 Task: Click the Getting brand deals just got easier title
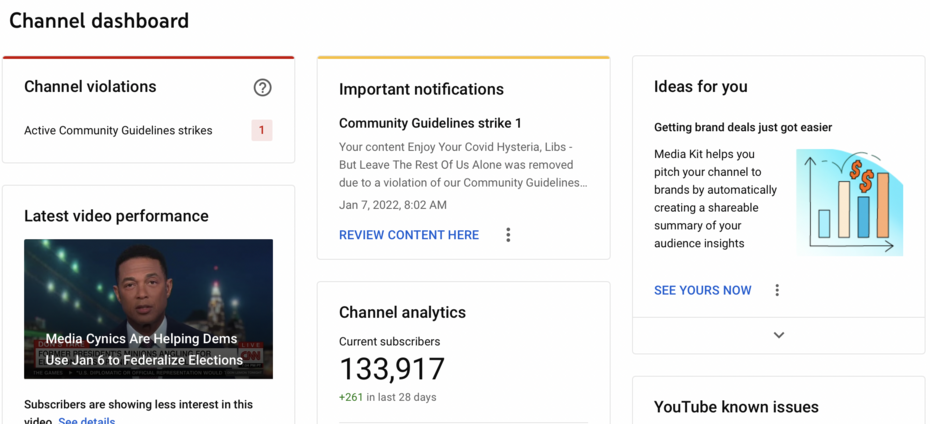[x=742, y=127]
